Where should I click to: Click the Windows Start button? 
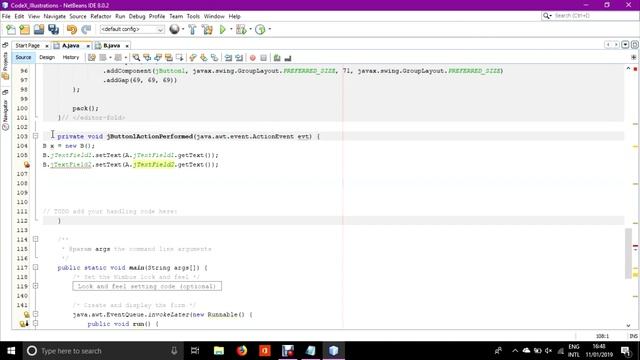(x=11, y=351)
